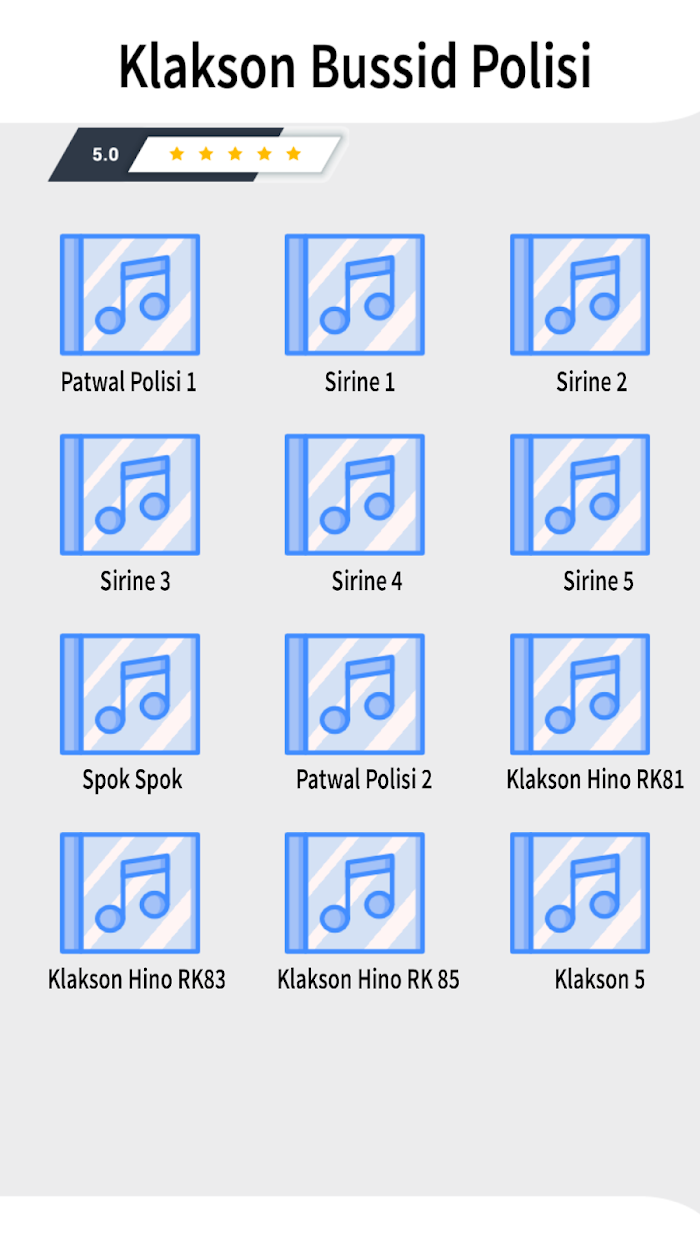The image size is (700, 1244).
Task: Open the Sirine 4 music icon
Action: (355, 494)
